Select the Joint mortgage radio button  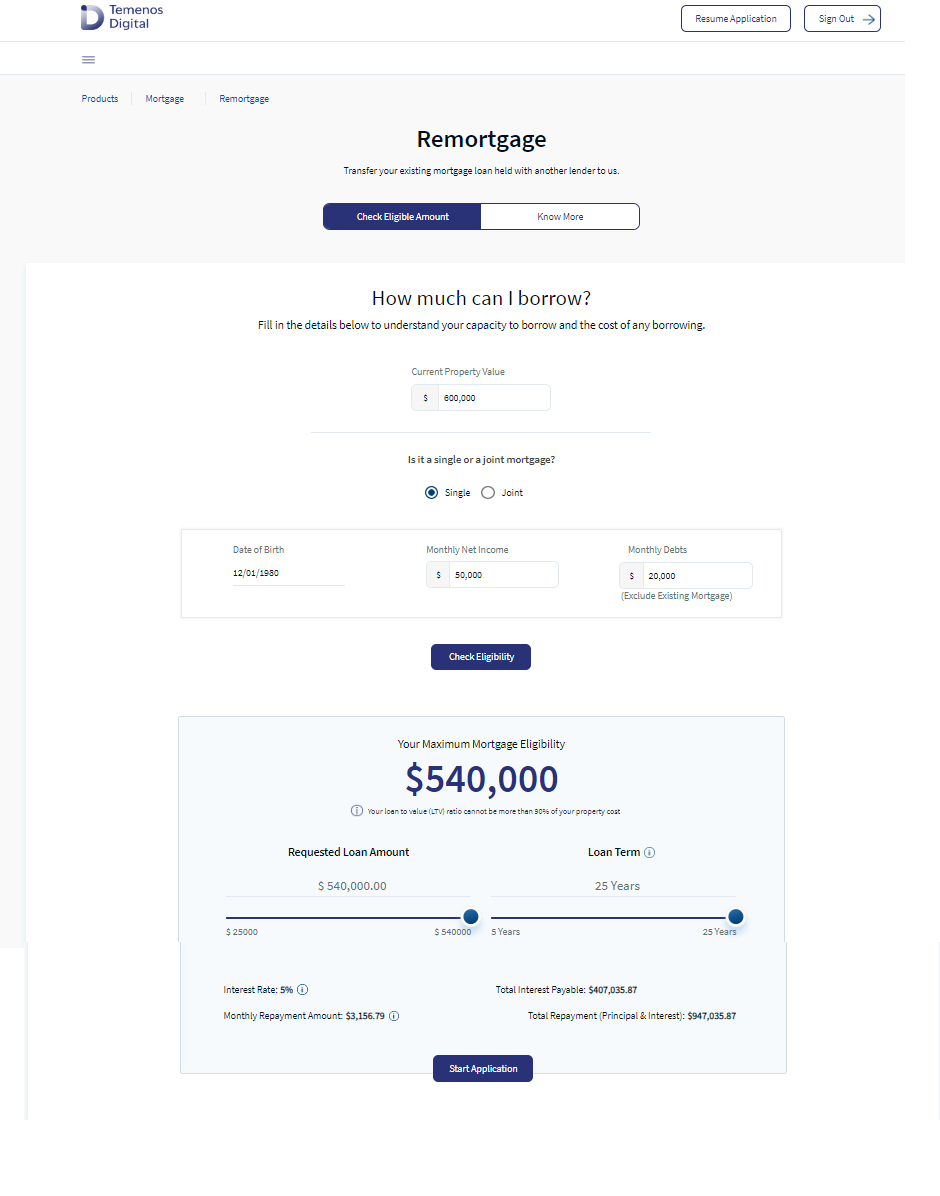(488, 493)
